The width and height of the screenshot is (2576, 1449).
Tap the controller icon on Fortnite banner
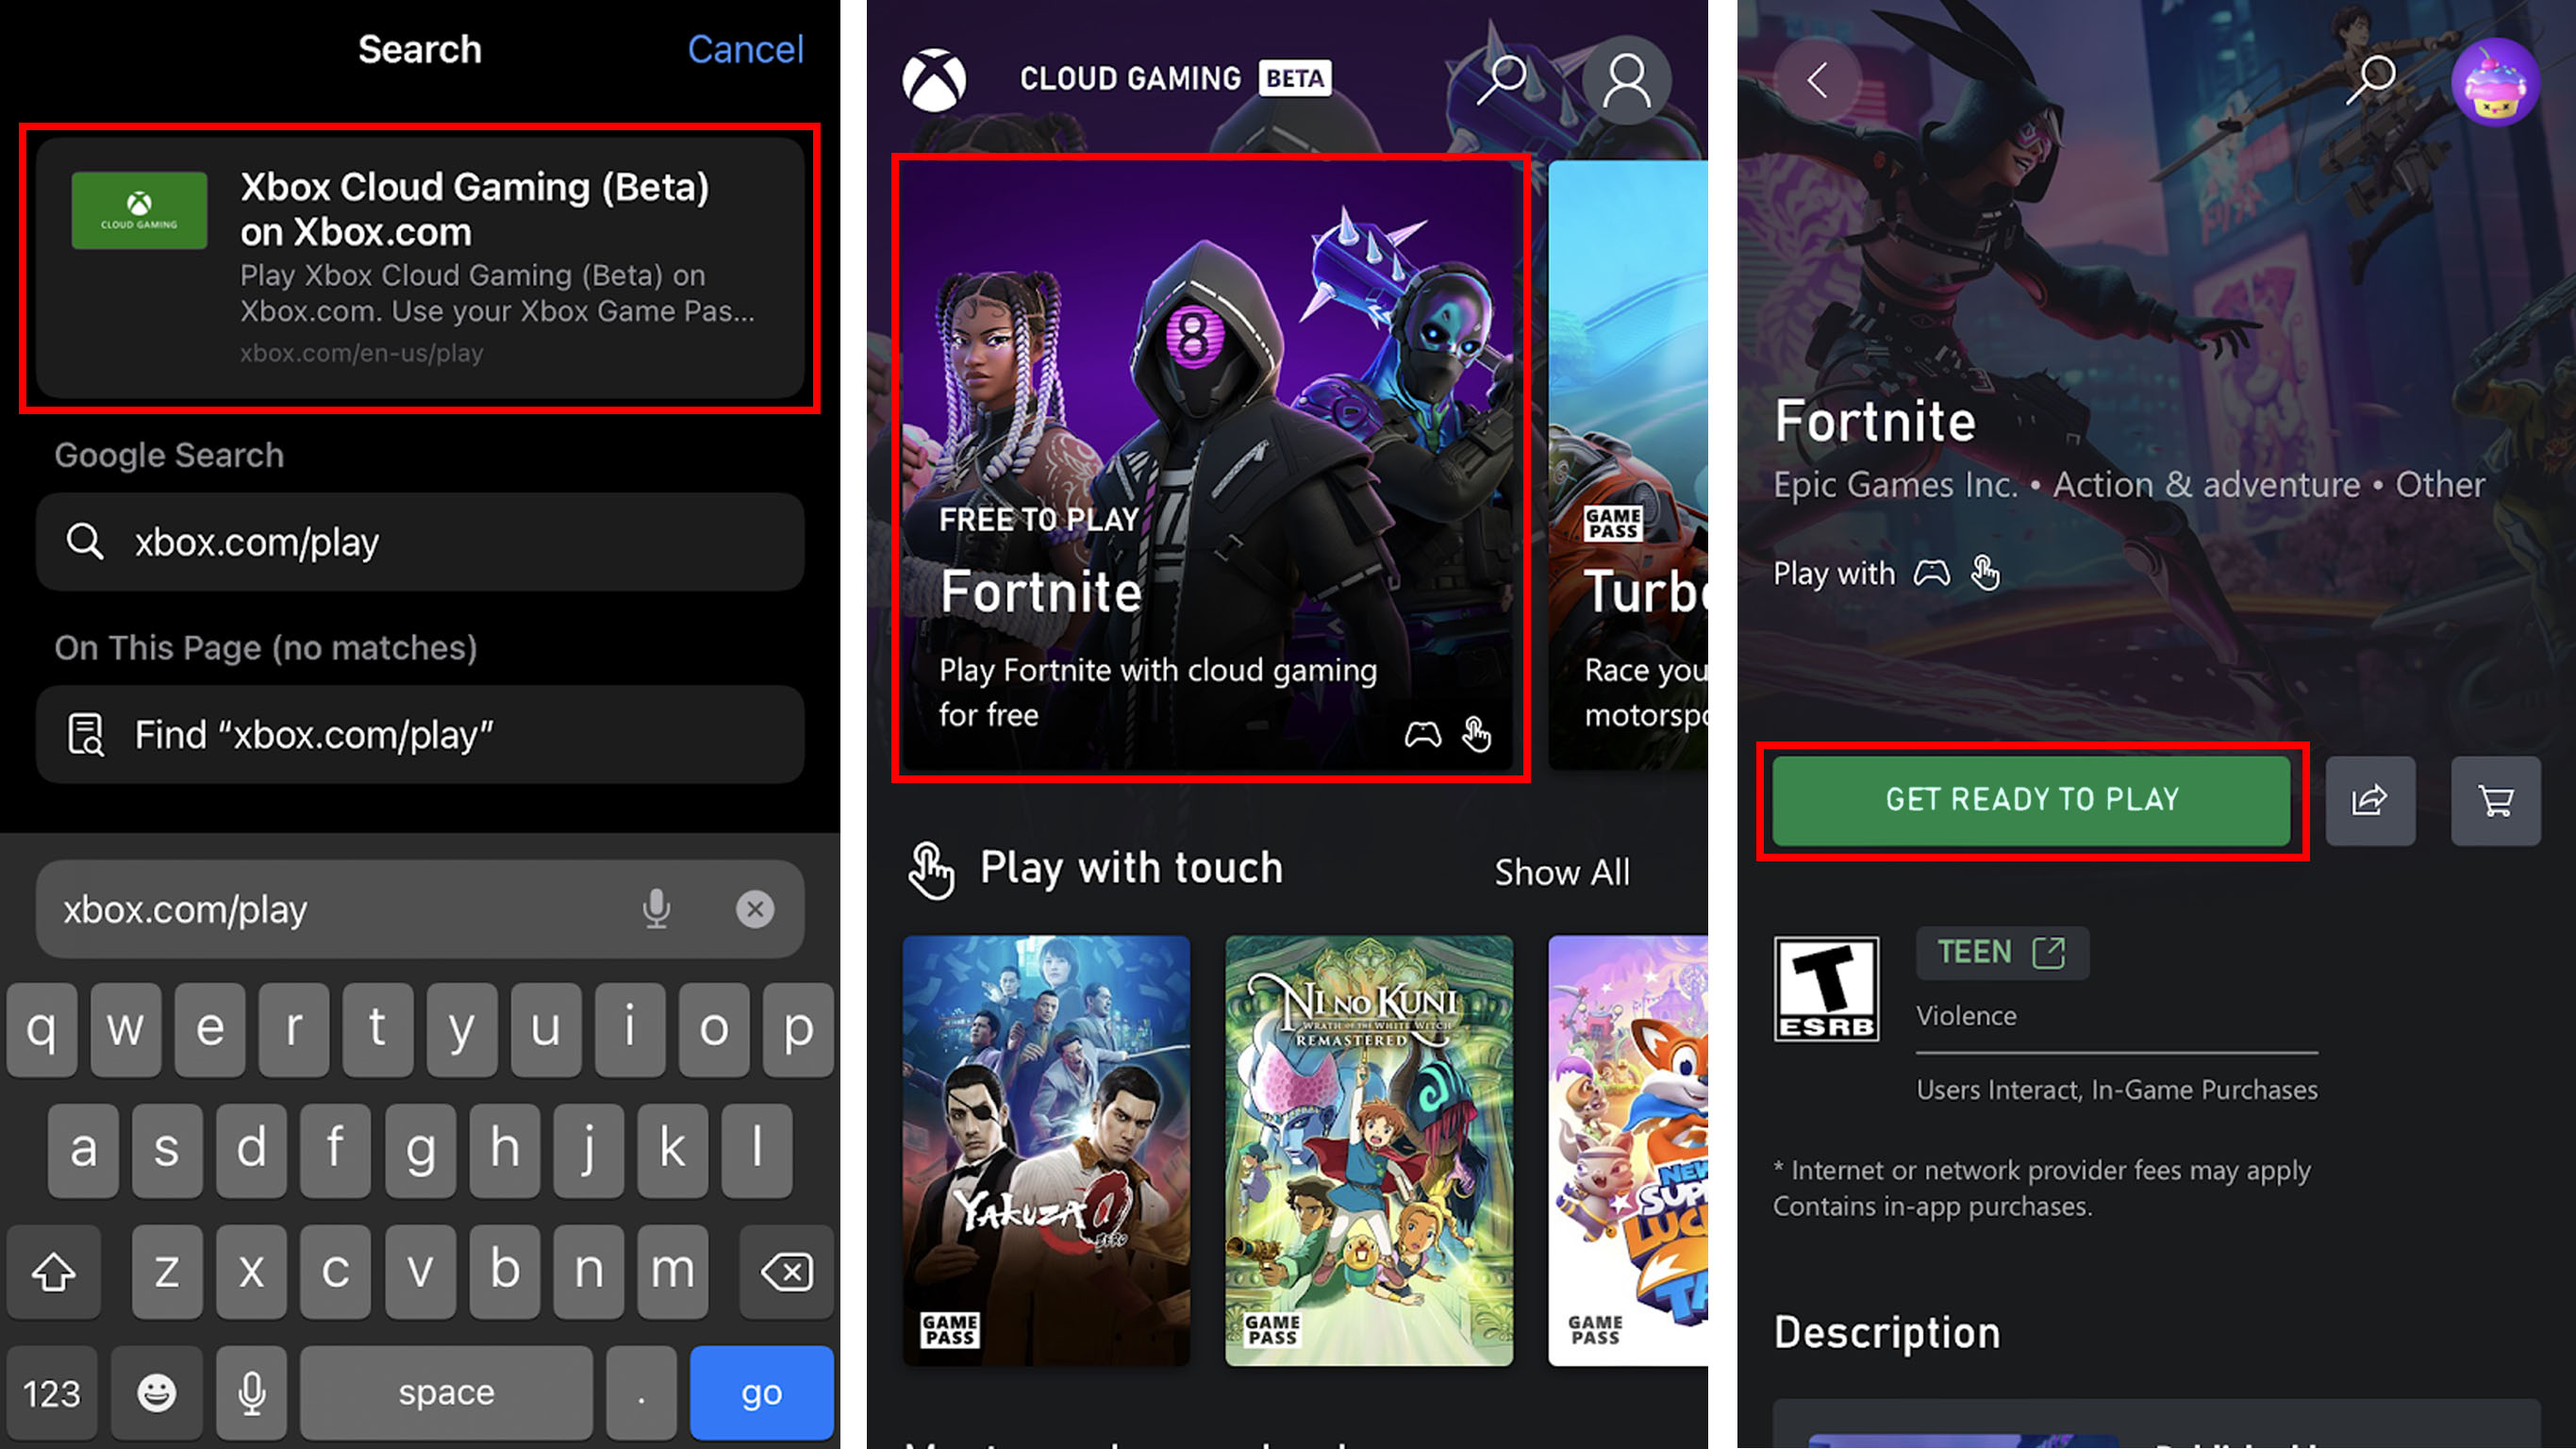(x=1423, y=735)
